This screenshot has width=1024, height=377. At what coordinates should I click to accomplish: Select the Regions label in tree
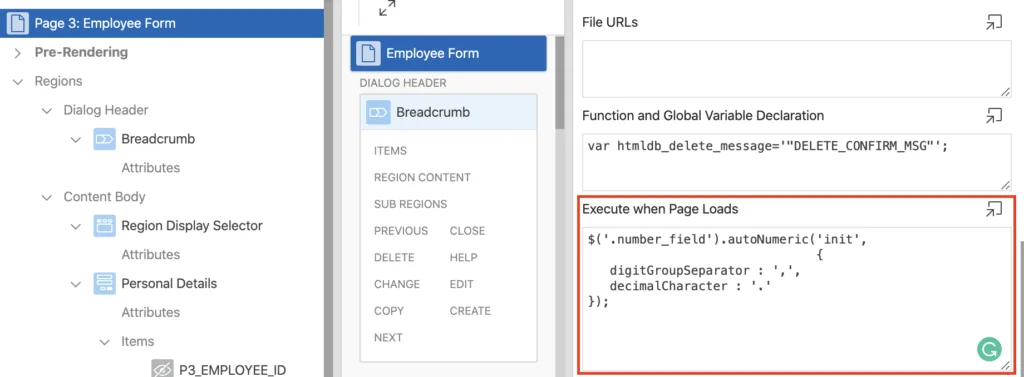coord(58,81)
